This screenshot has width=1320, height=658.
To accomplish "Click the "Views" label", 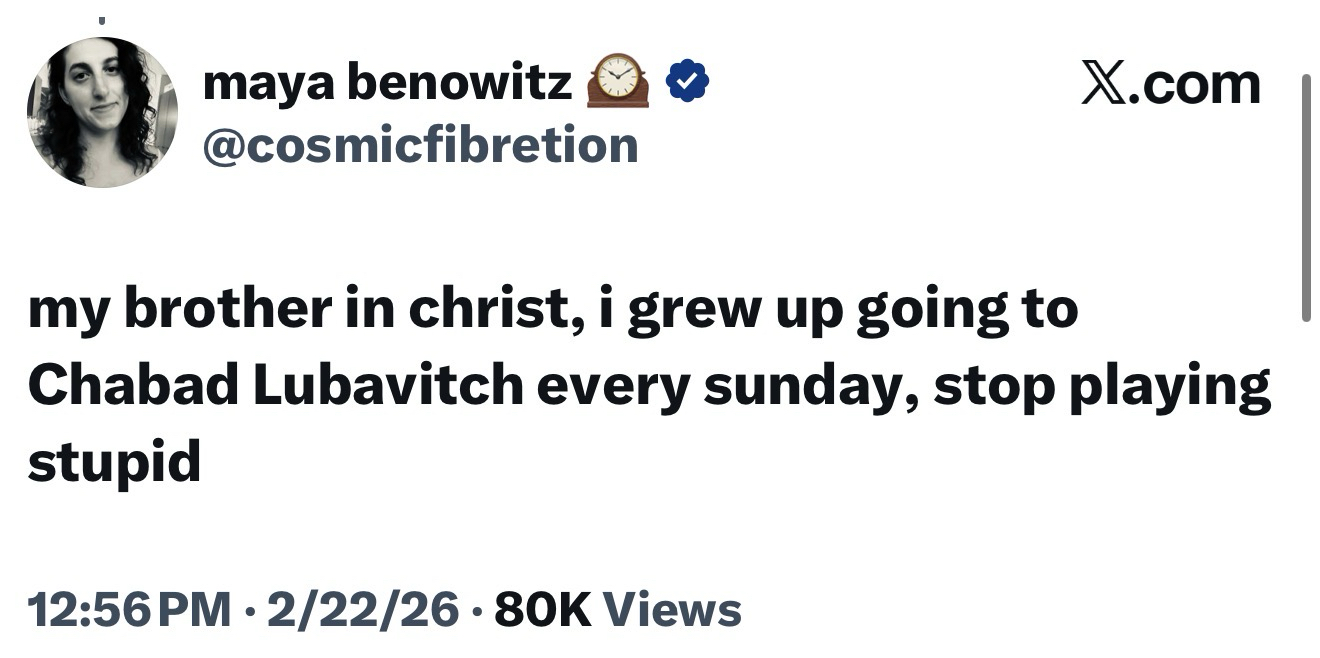I will 673,610.
